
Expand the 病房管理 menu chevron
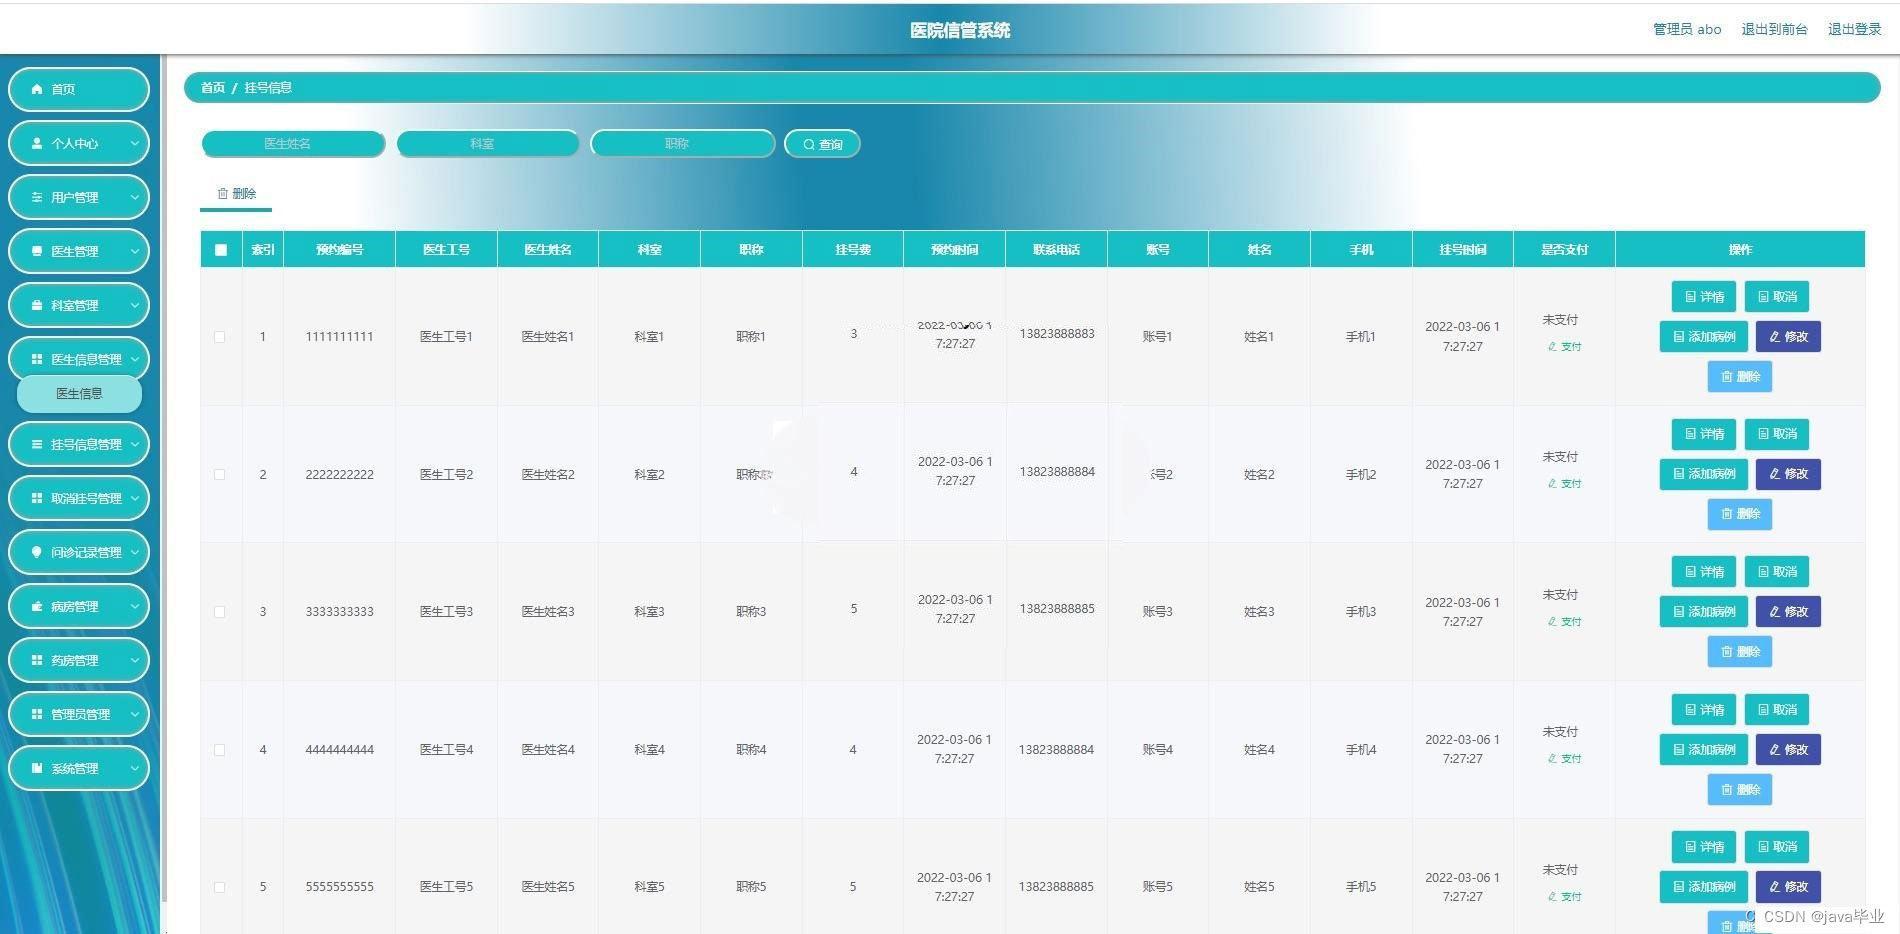point(134,606)
